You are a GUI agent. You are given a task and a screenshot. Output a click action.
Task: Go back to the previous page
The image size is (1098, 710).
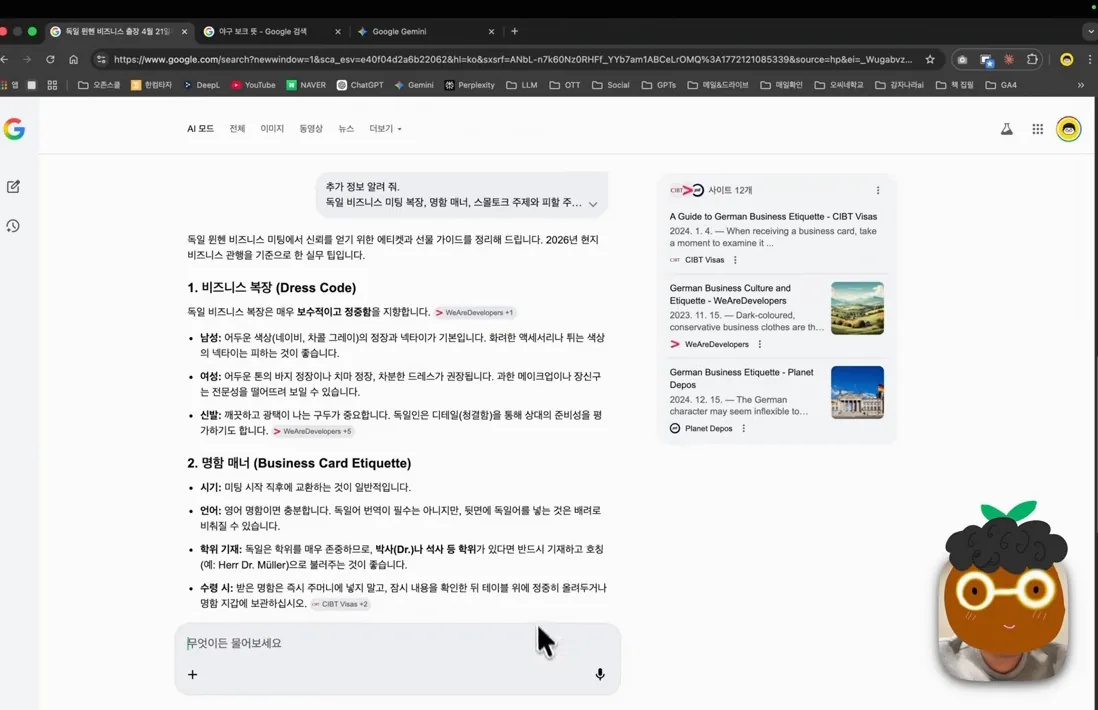tap(5, 60)
